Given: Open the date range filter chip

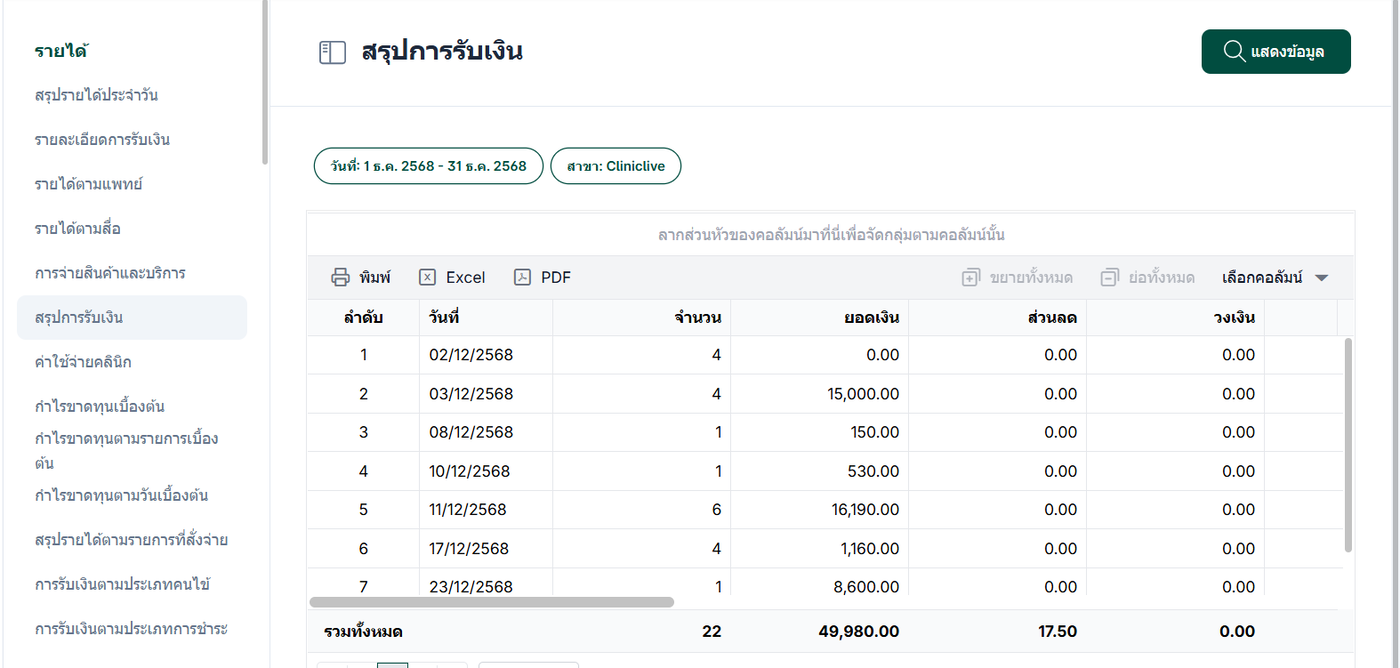Looking at the screenshot, I should click(x=428, y=166).
